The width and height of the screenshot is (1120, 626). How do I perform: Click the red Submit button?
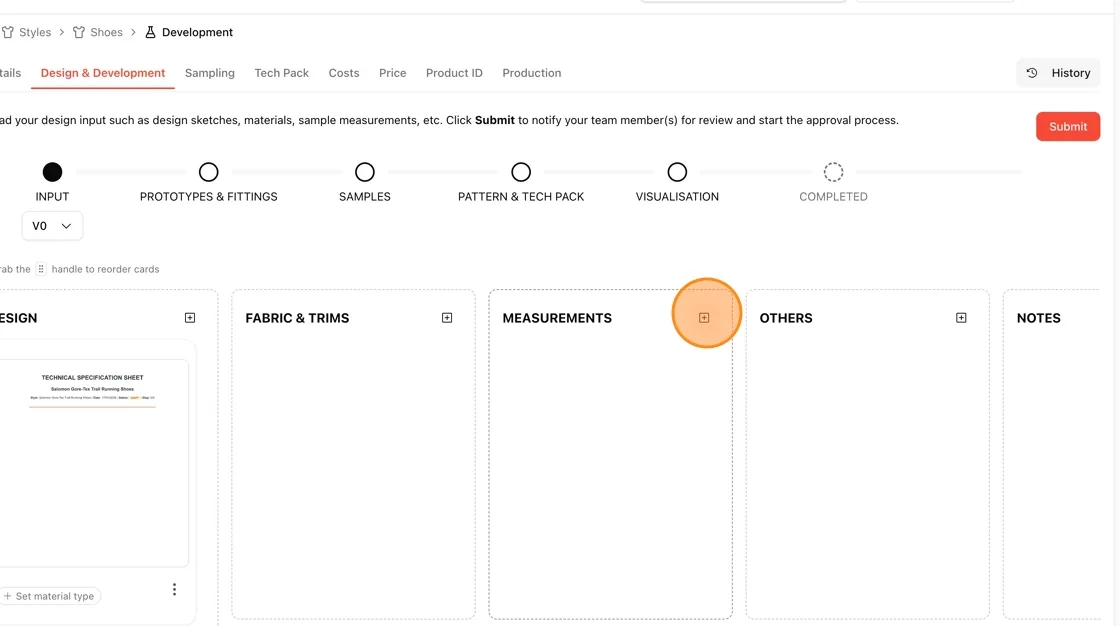pyautogui.click(x=1068, y=126)
